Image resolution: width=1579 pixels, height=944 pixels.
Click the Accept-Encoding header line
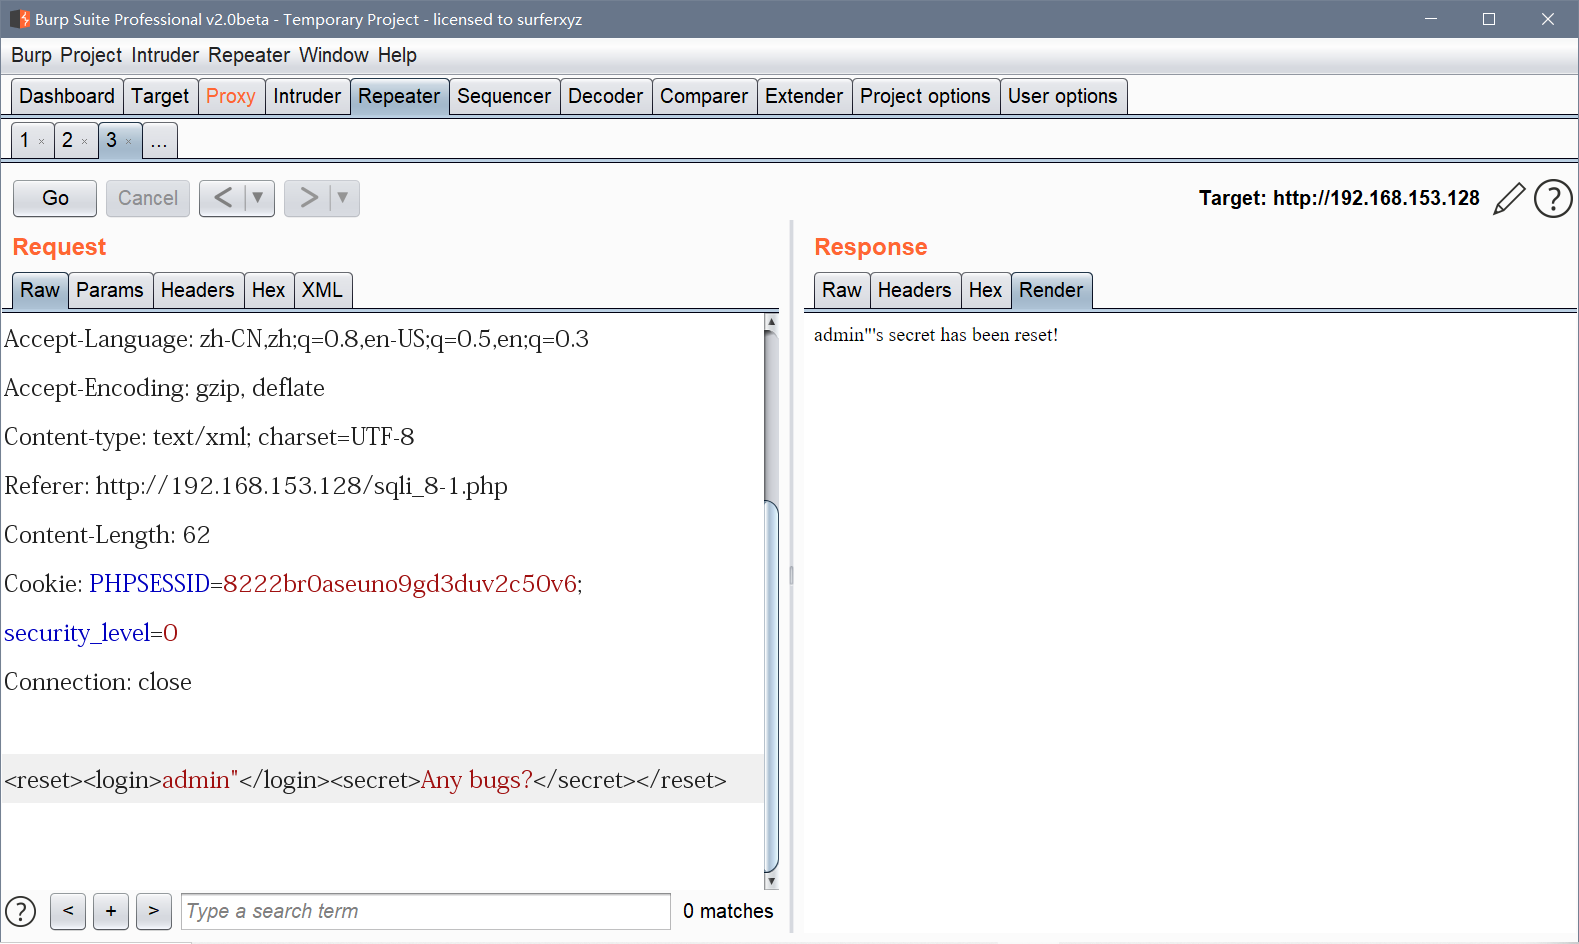(164, 388)
